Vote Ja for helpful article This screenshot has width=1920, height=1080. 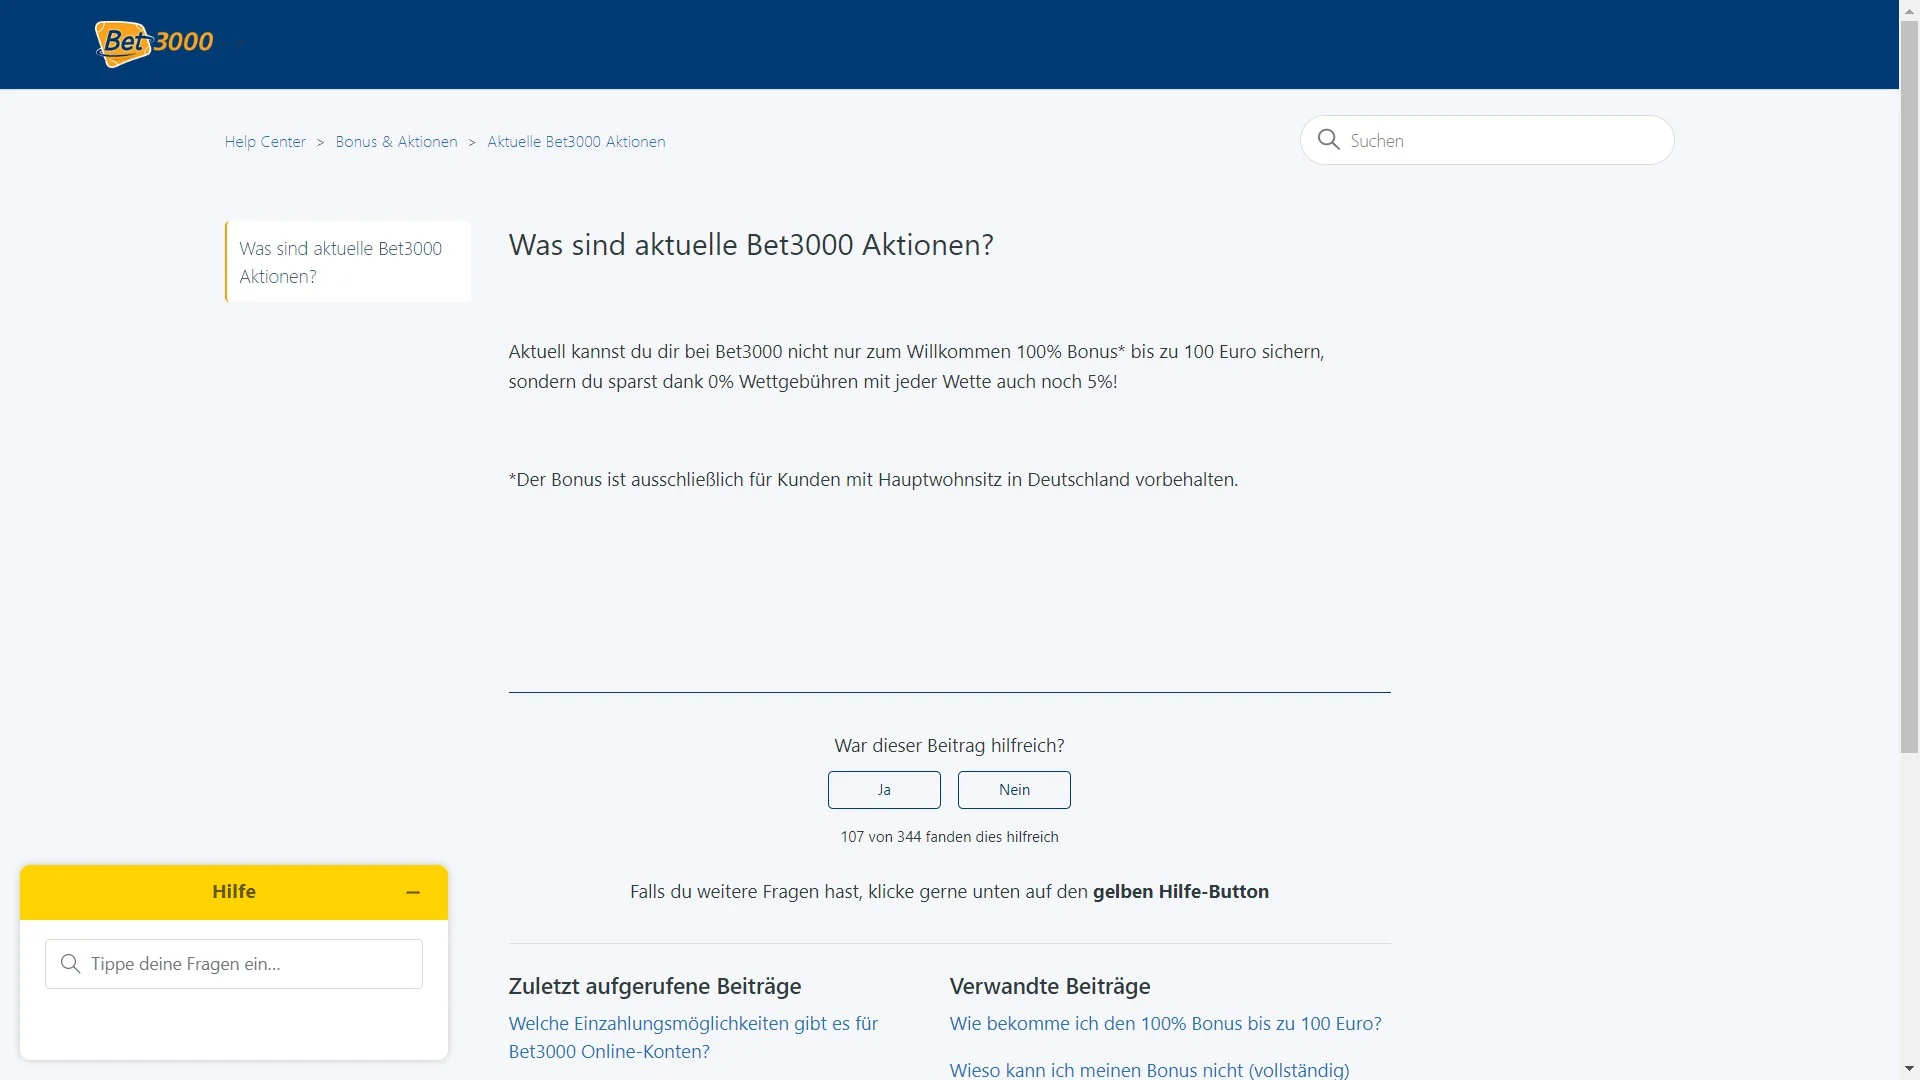pos(884,790)
